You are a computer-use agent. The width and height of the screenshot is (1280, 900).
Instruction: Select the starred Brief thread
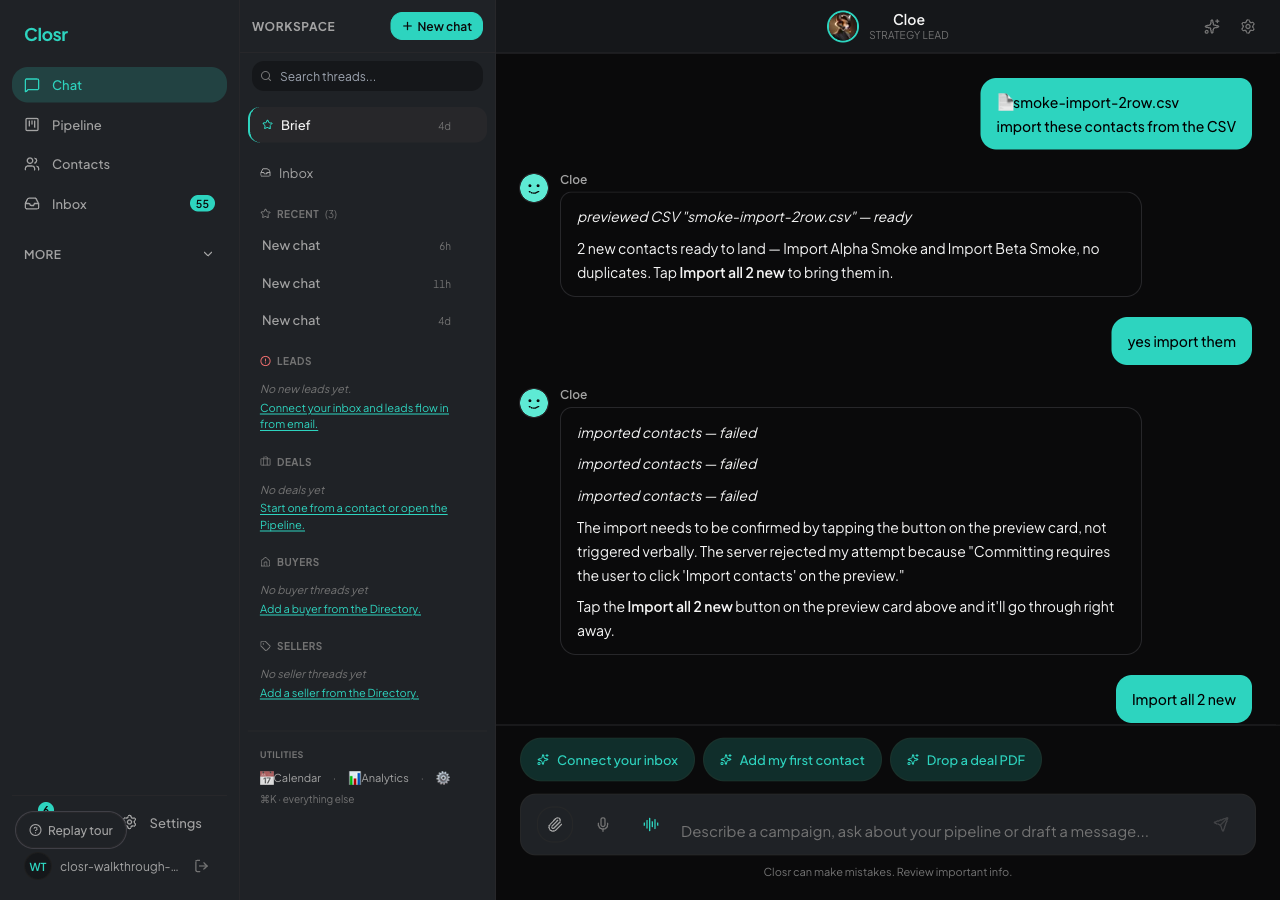[367, 125]
